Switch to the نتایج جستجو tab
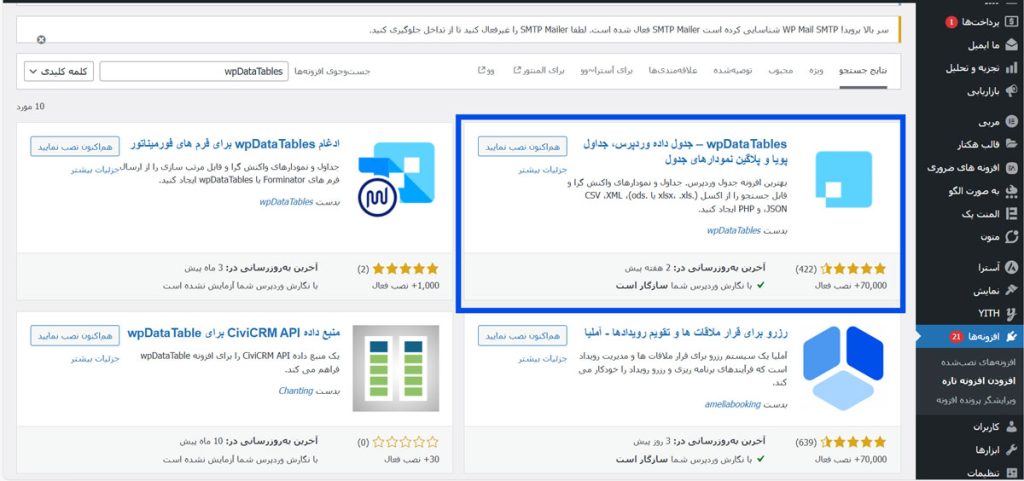The image size is (1024, 481). (863, 70)
